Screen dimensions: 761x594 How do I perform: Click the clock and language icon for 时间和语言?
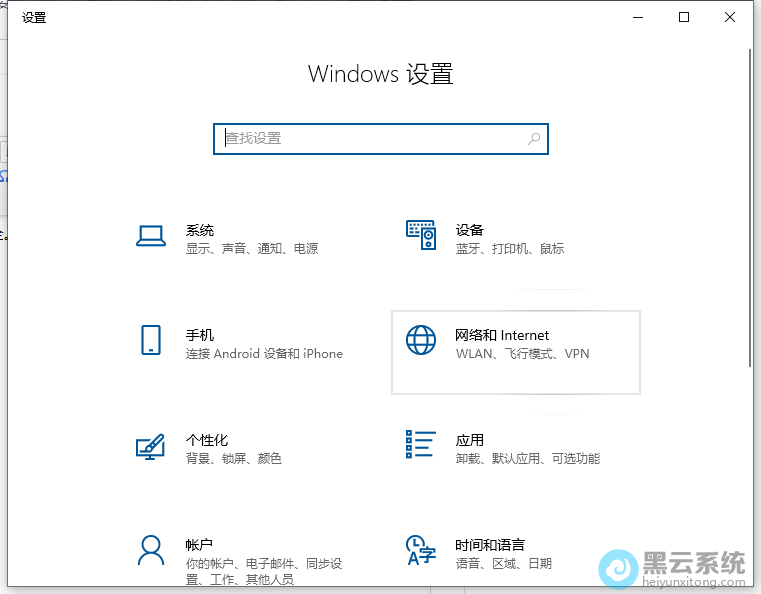pos(421,550)
